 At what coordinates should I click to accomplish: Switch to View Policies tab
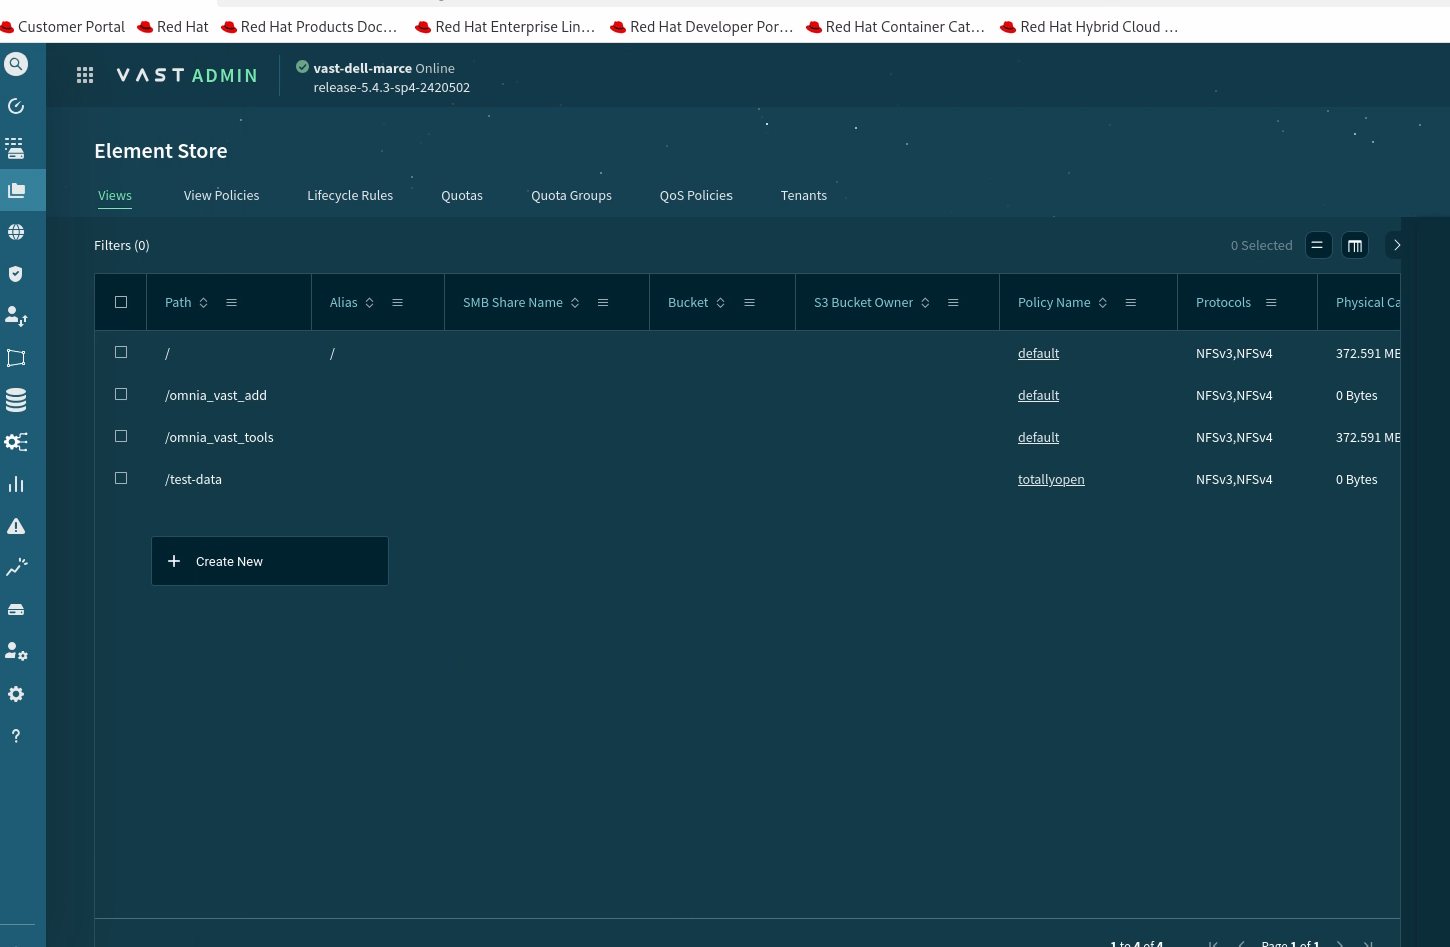[221, 196]
